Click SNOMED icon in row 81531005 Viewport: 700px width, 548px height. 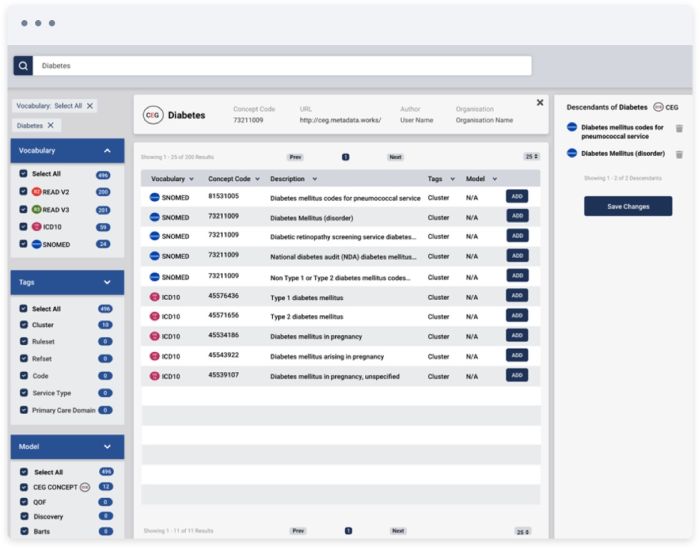(x=154, y=197)
